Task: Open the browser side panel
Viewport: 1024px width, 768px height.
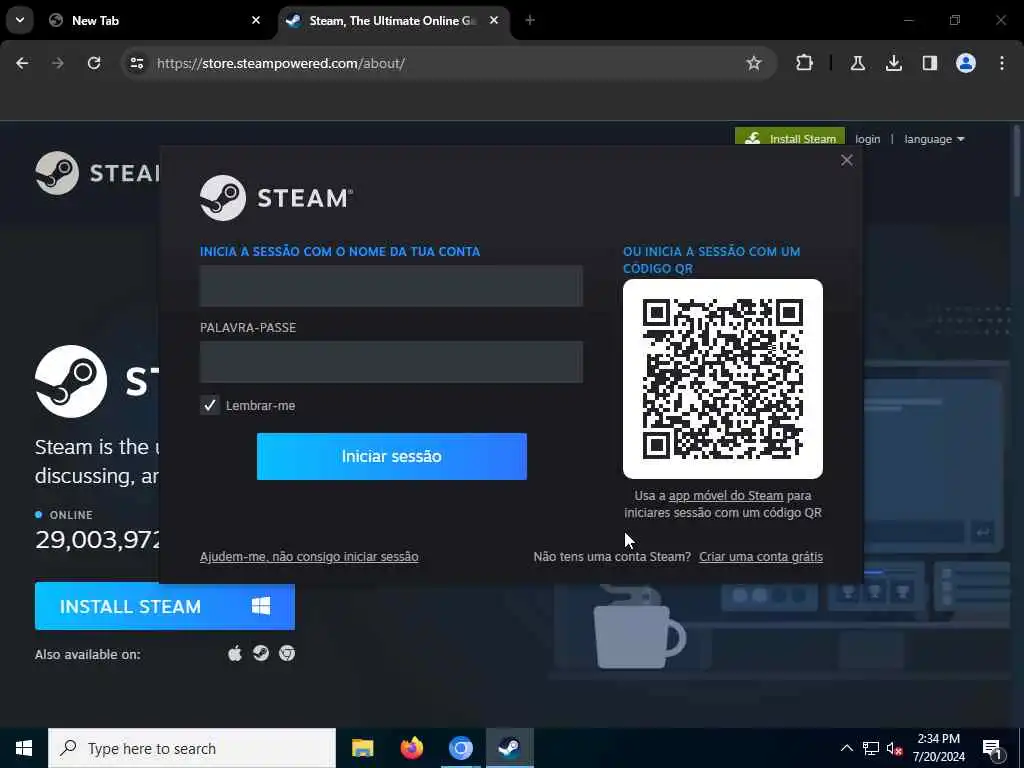Action: pos(929,63)
